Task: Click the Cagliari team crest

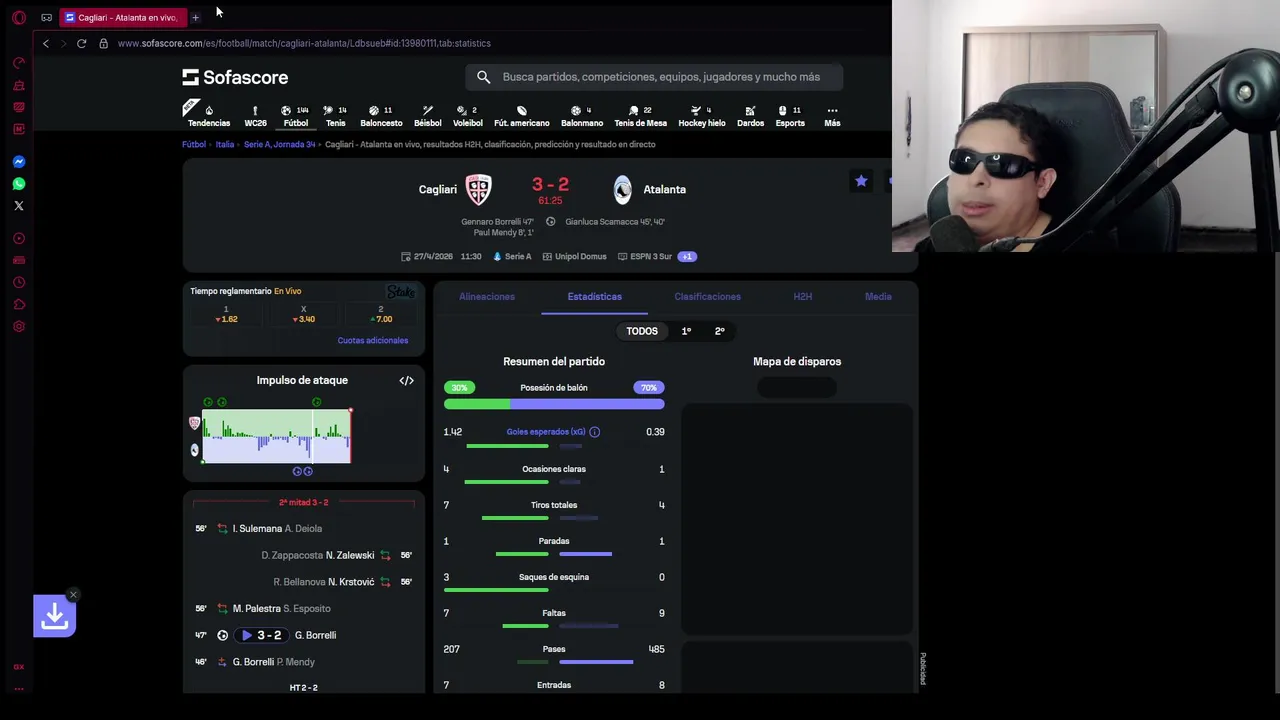Action: 479,189
